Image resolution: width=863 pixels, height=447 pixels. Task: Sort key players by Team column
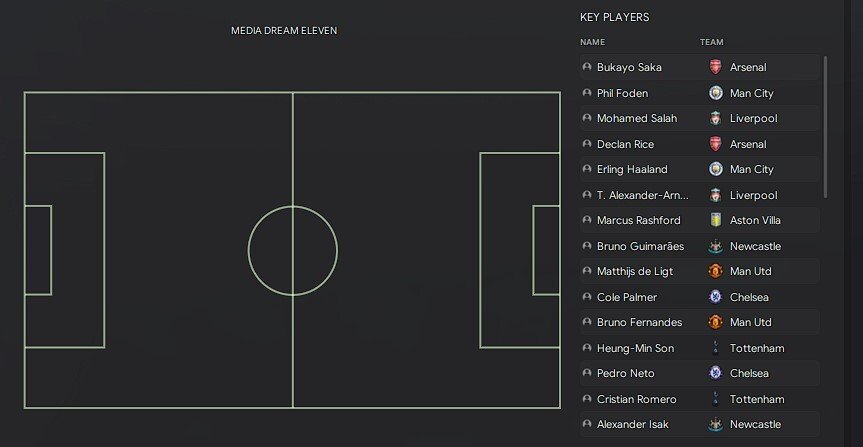point(712,42)
